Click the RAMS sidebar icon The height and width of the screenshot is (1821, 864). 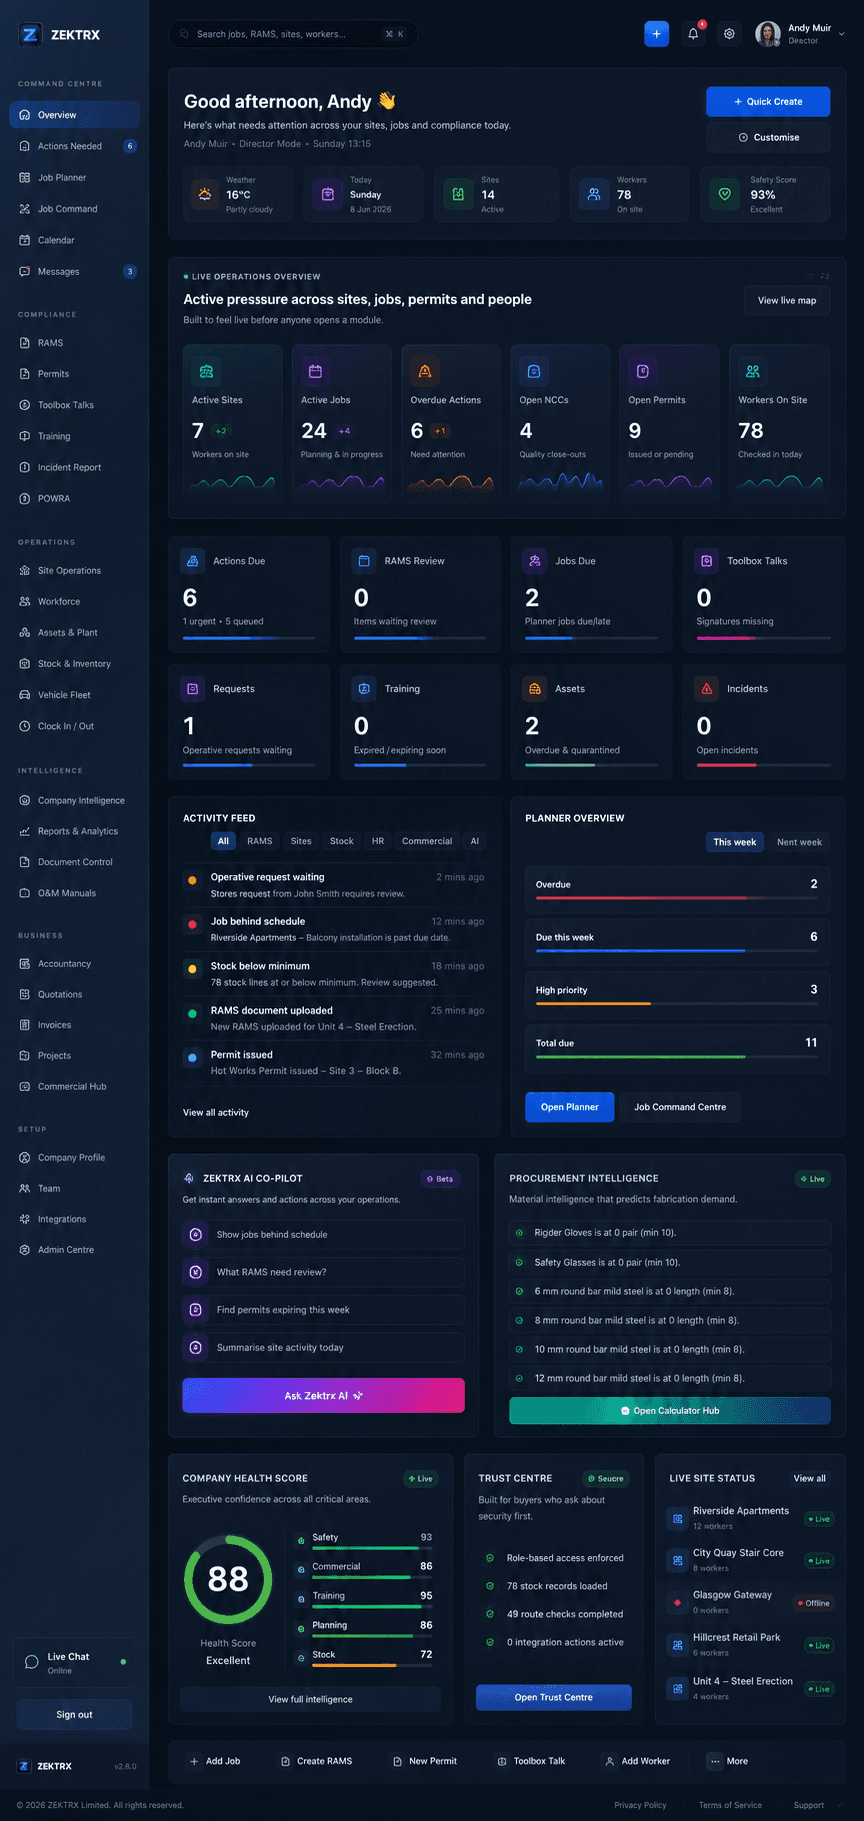pos(25,343)
